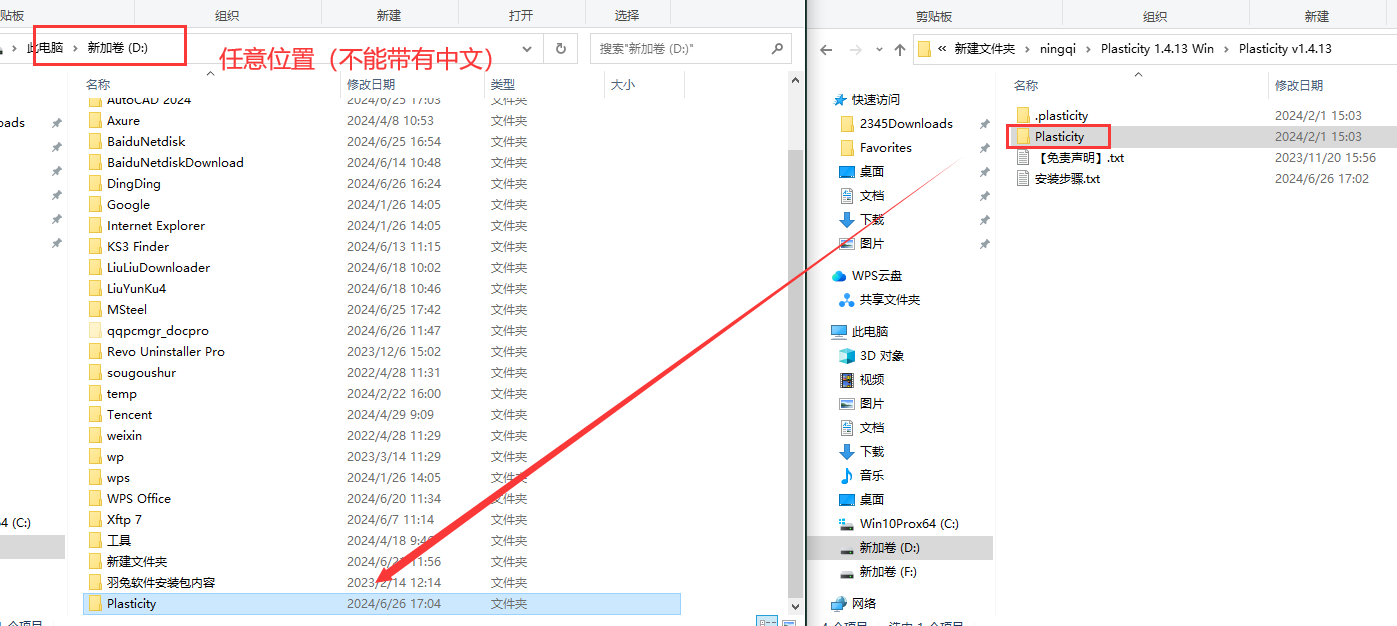The width and height of the screenshot is (1397, 626).
Task: Select the LiuLiuDownloader folder row
Action: 382,268
